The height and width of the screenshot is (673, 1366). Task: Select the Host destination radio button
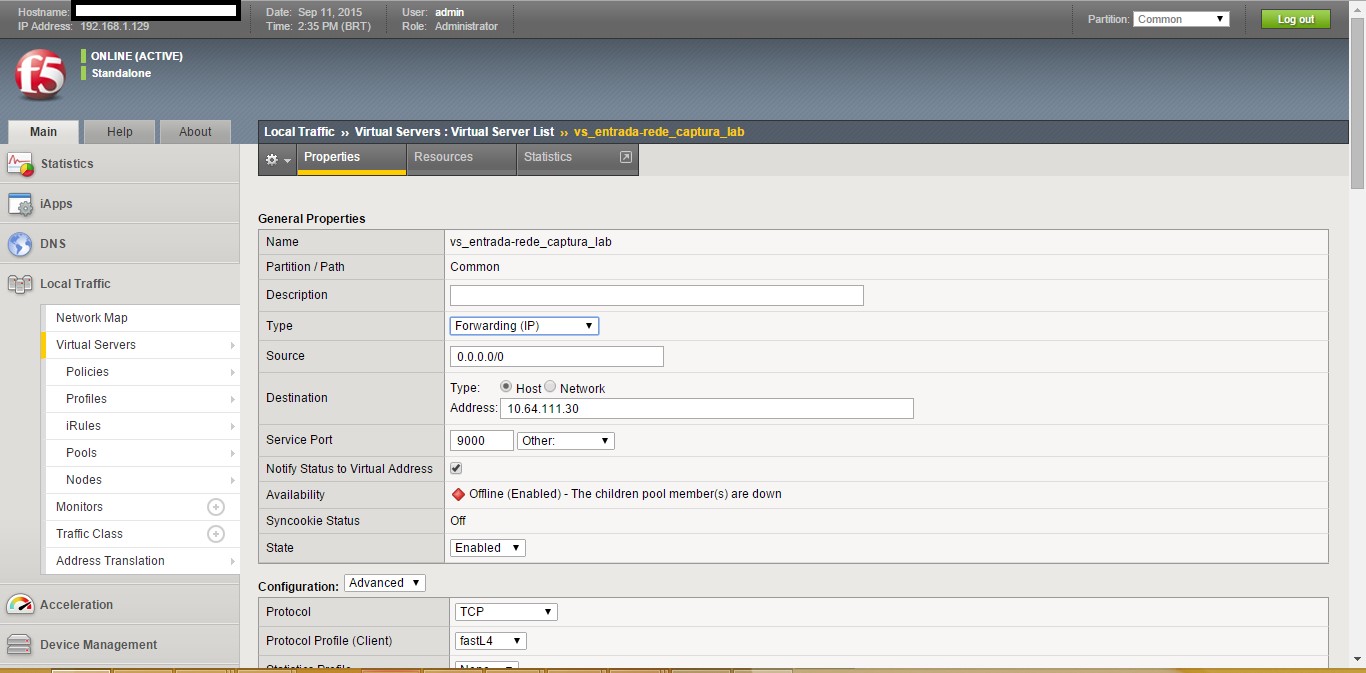[x=507, y=388]
